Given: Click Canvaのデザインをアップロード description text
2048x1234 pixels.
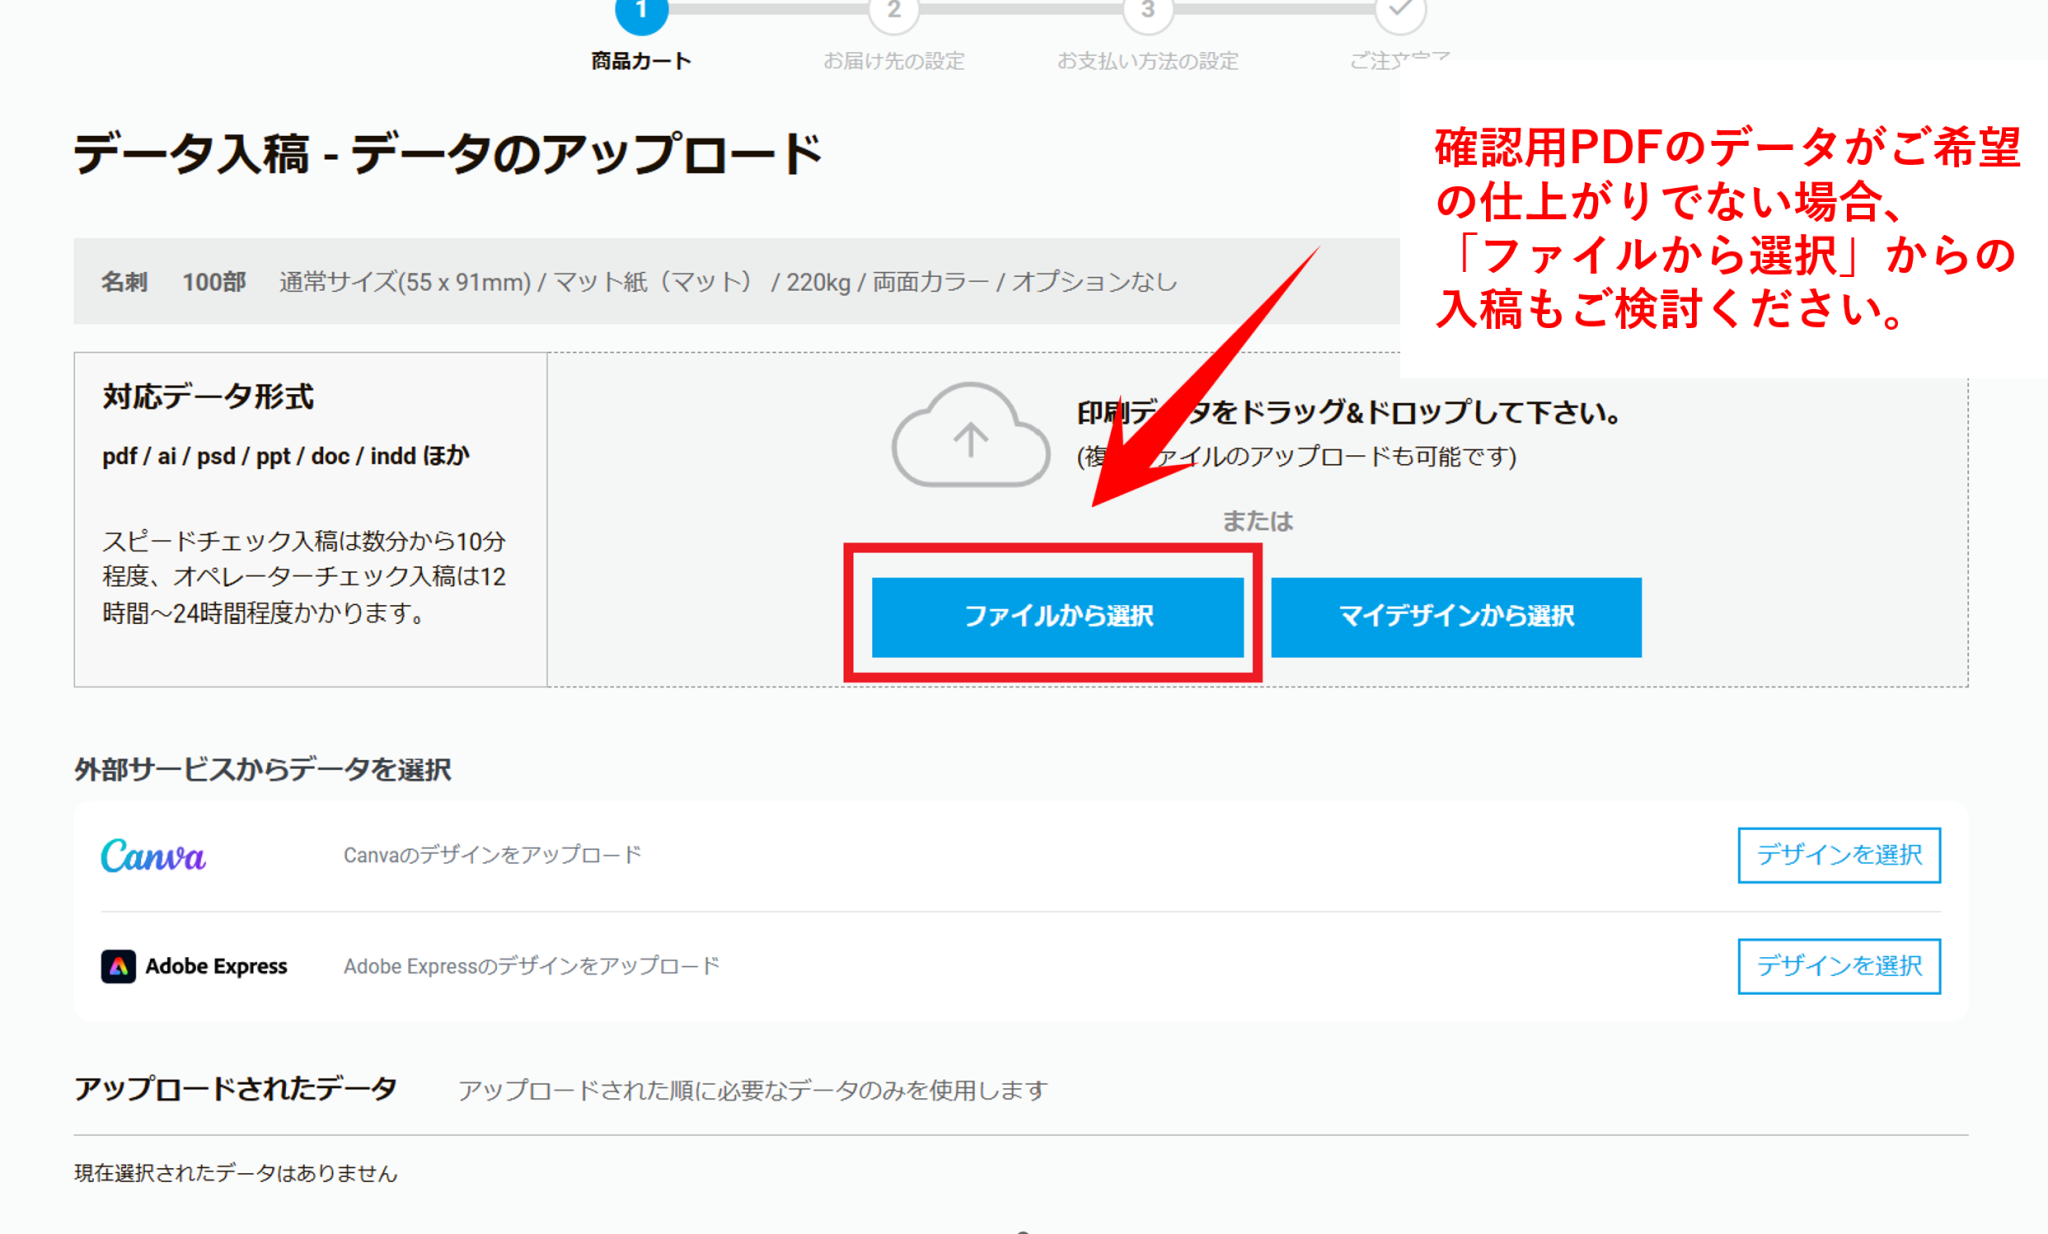Looking at the screenshot, I should coord(492,855).
